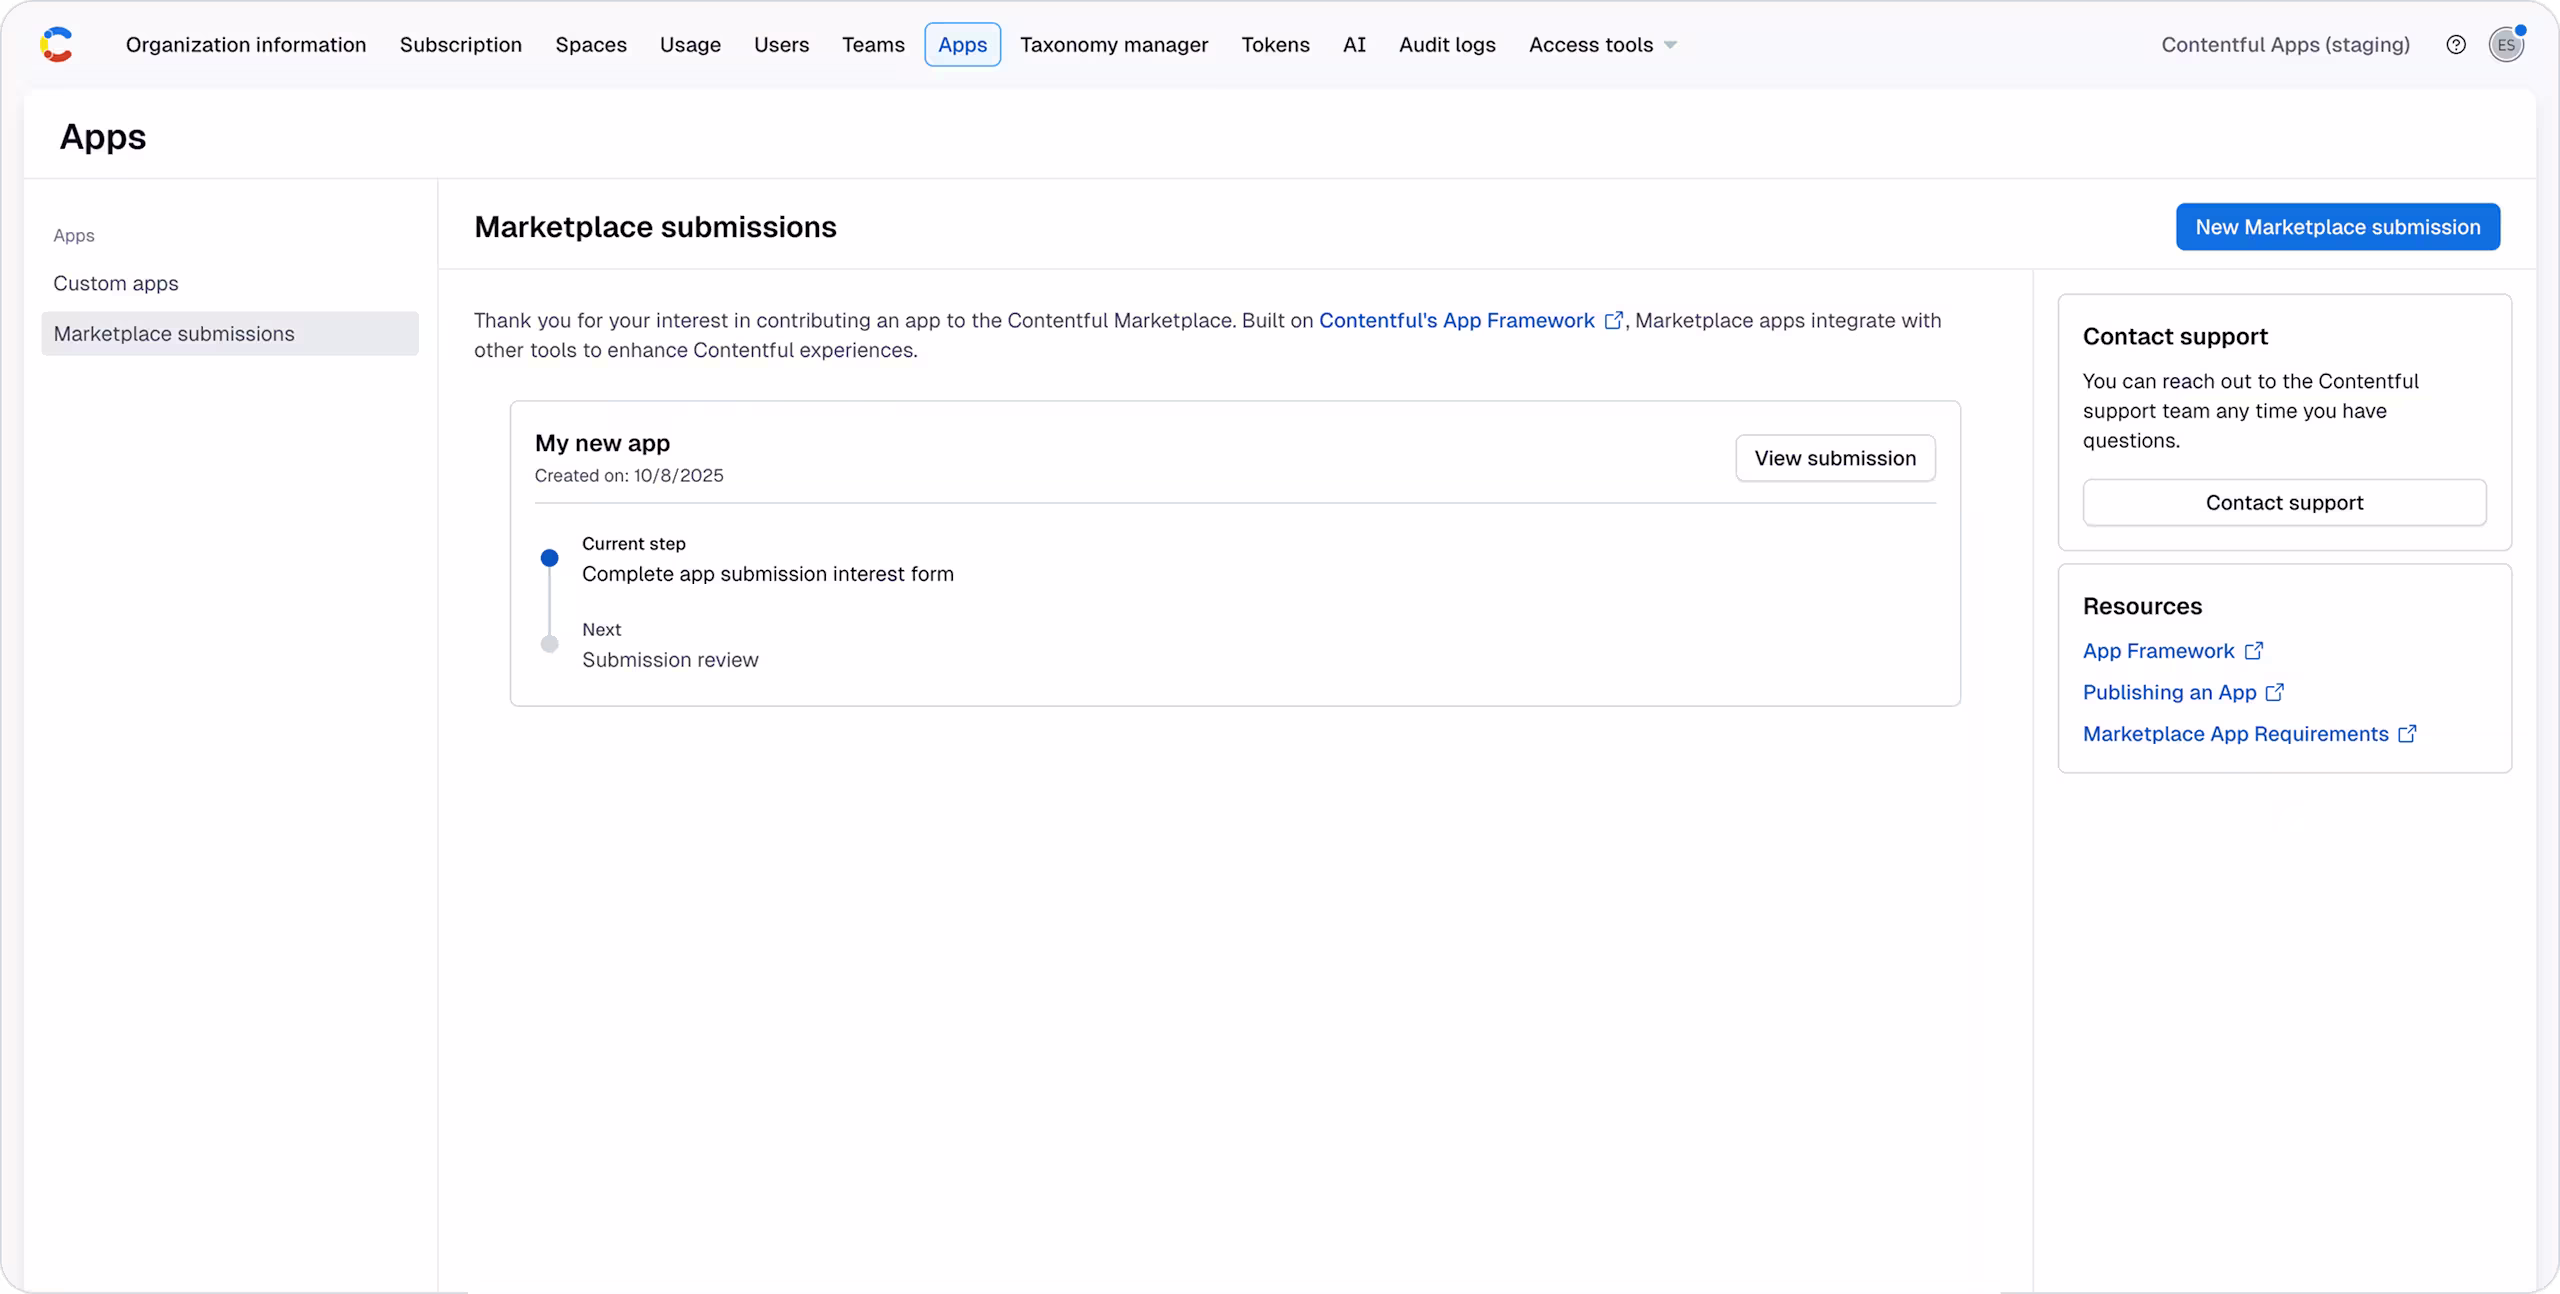
Task: Click external link icon next to Publishing an App
Action: [x=2275, y=692]
